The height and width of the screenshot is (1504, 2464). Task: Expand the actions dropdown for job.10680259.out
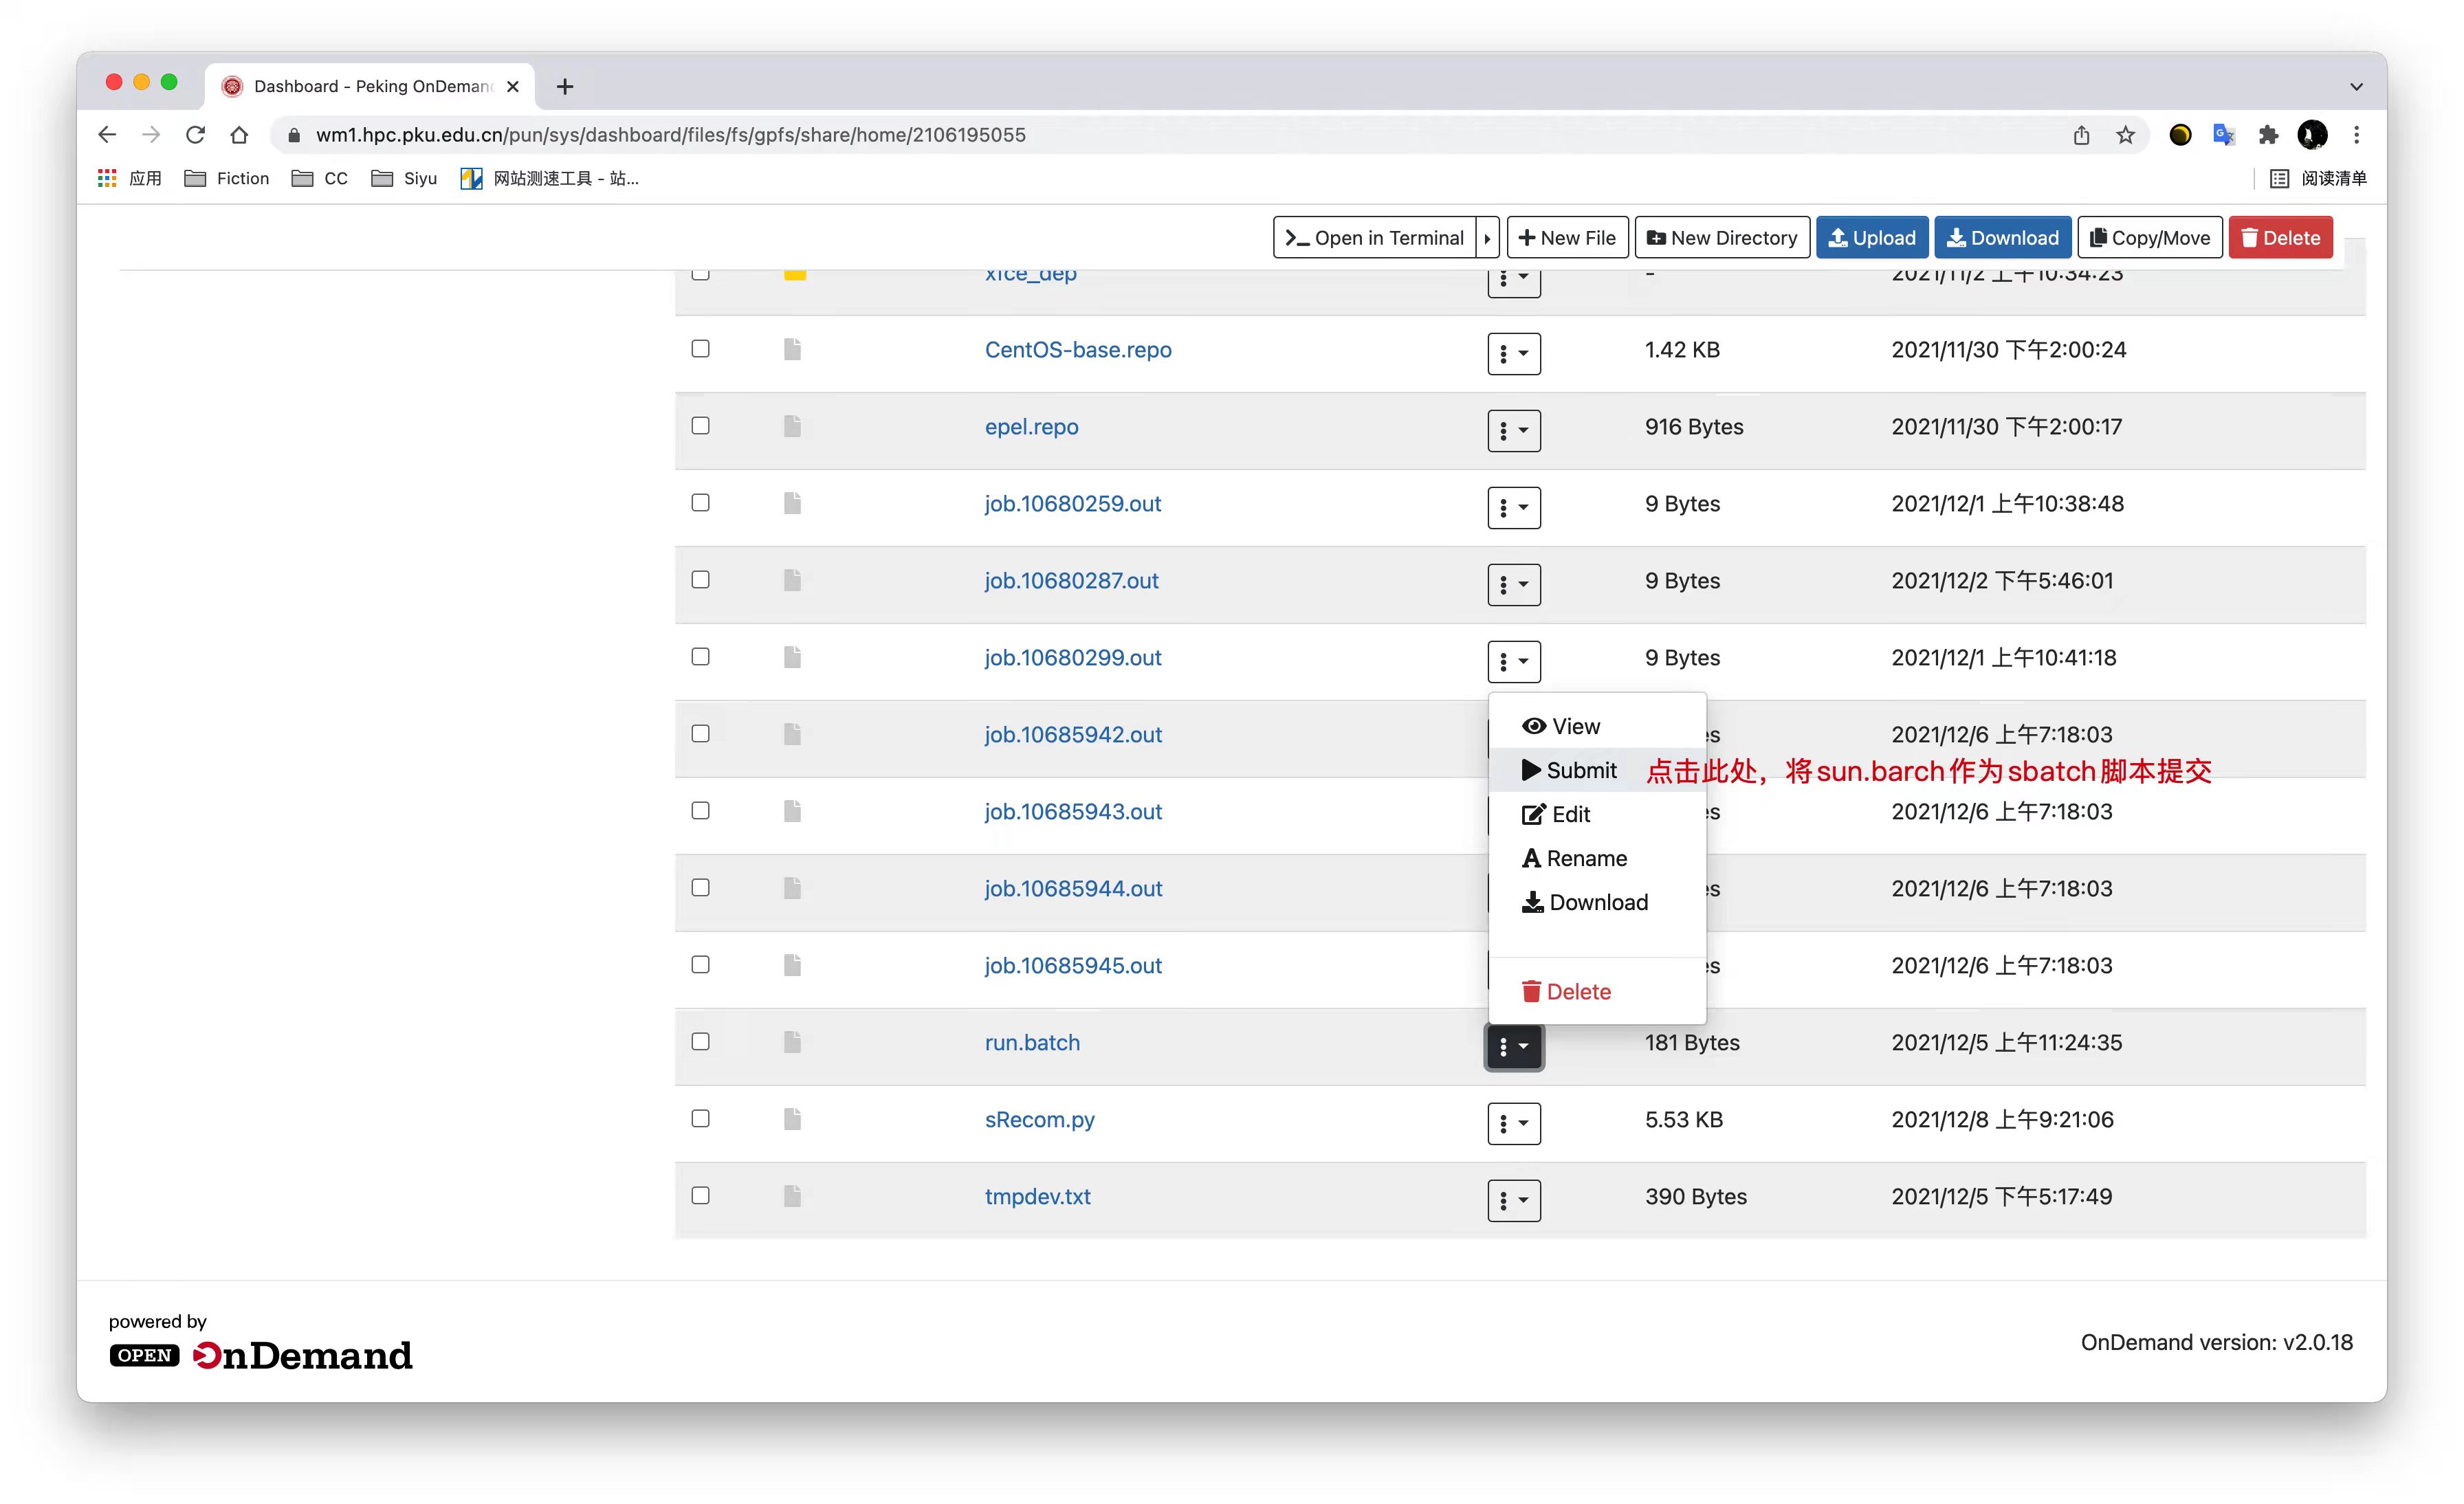[x=1514, y=507]
